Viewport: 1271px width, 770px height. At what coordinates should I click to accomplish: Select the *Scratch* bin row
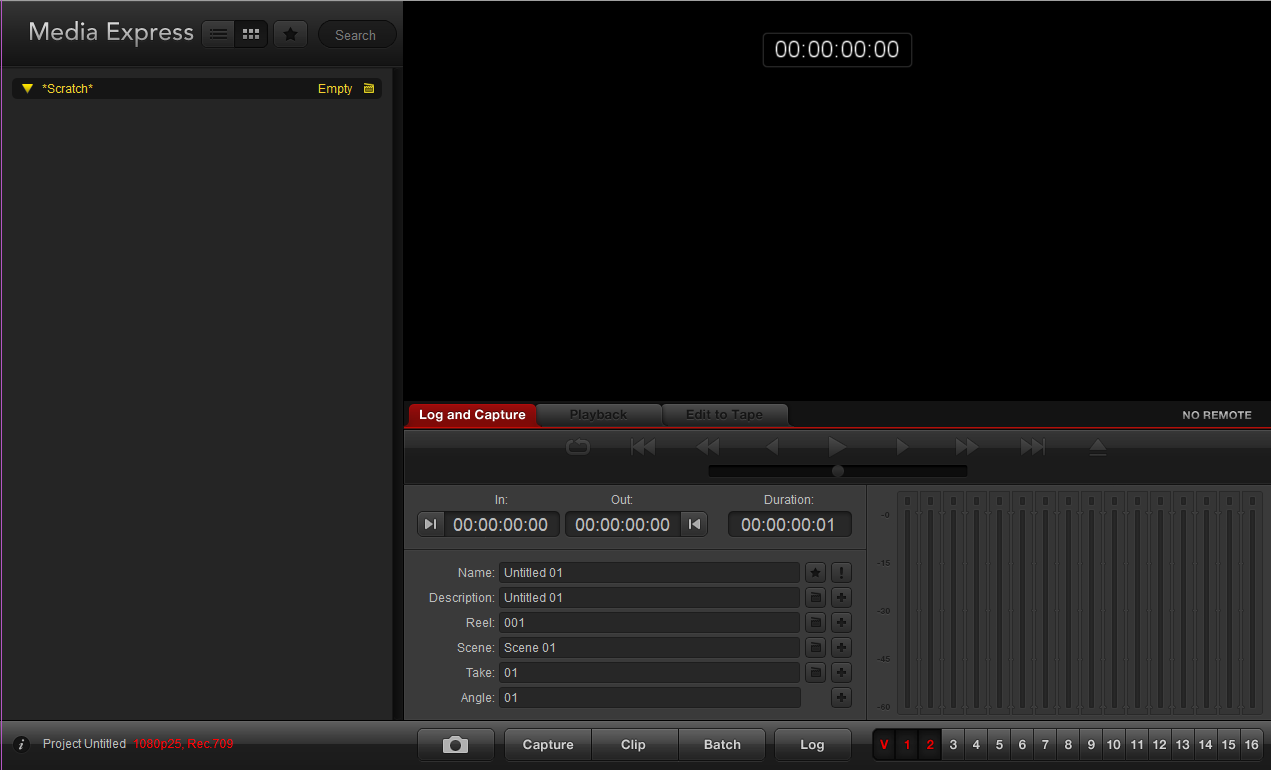[197, 89]
